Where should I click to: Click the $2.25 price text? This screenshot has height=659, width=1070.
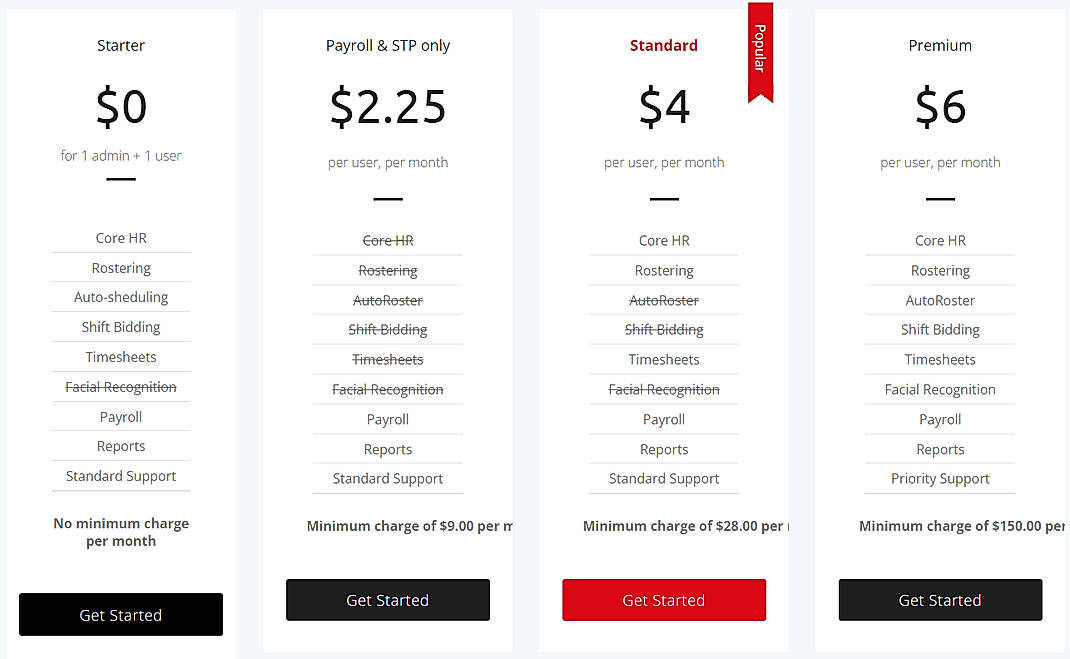tap(387, 107)
